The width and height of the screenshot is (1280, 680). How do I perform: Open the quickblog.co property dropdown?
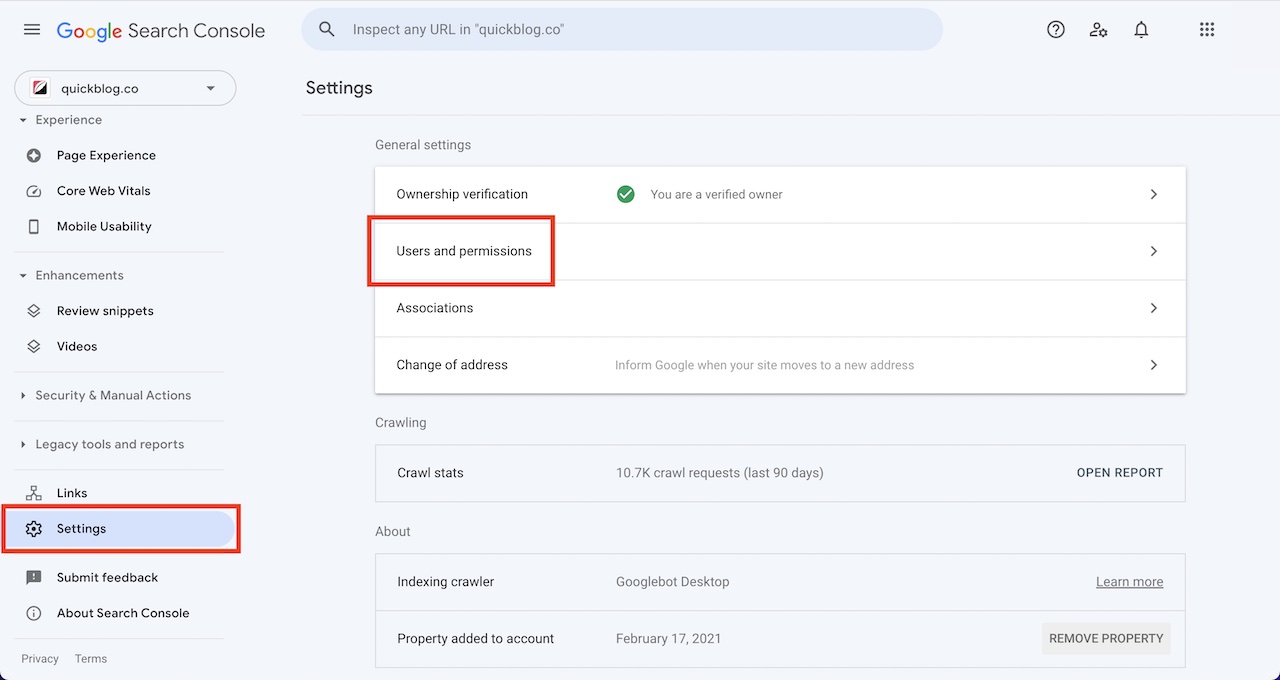pos(125,88)
